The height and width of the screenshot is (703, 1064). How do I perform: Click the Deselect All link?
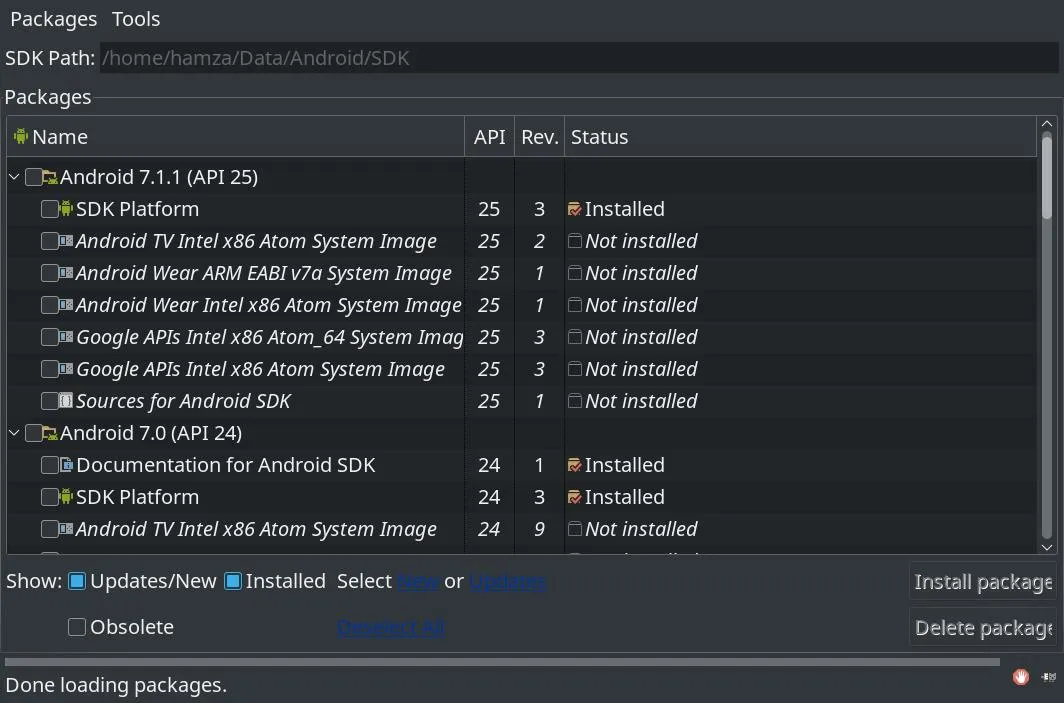pos(391,627)
